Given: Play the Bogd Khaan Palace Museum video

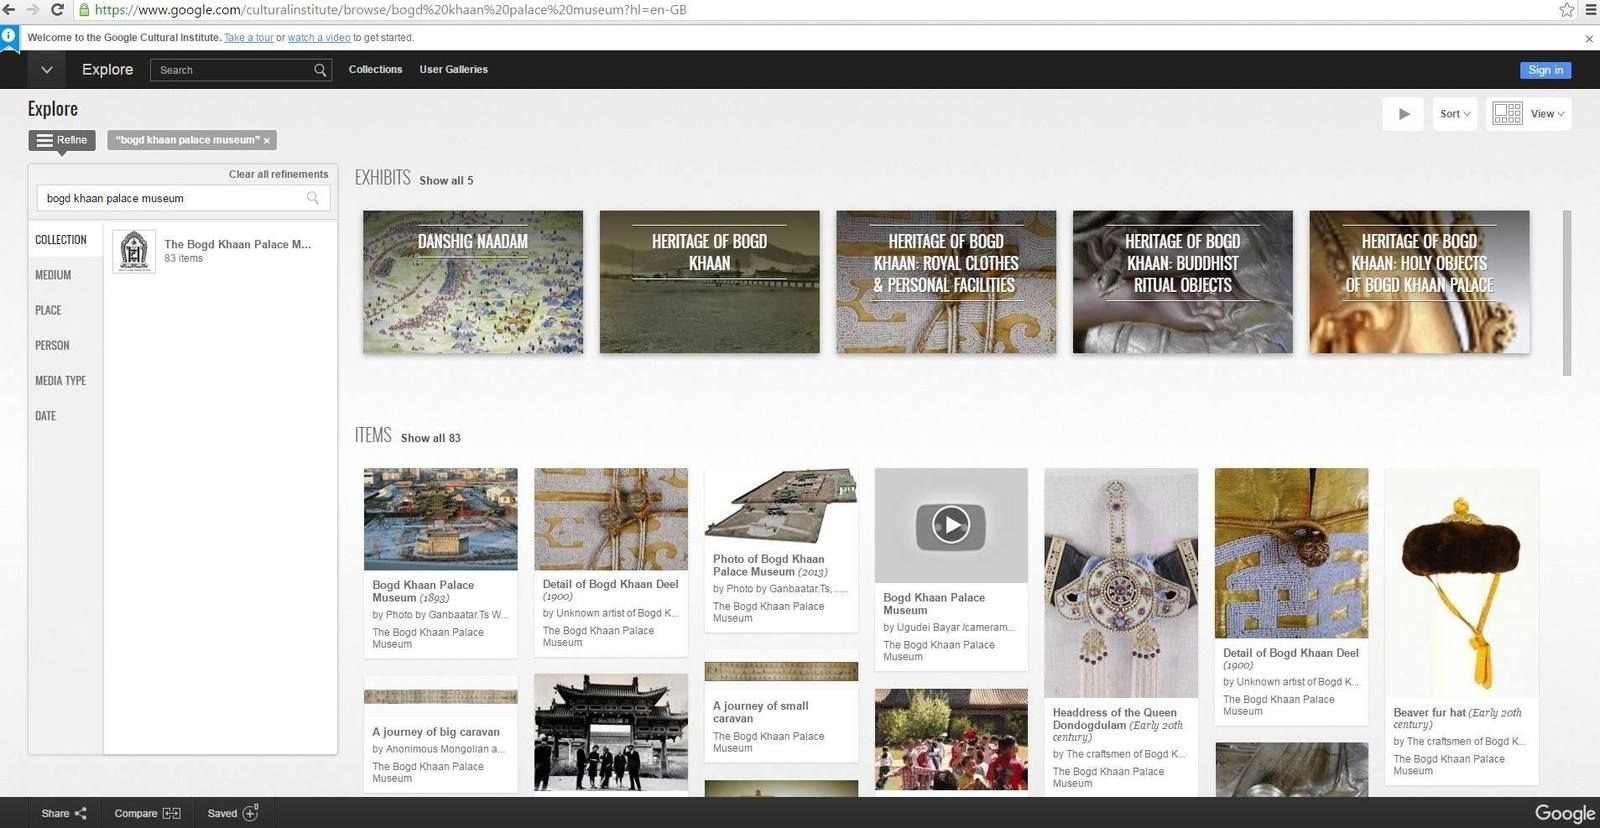Looking at the screenshot, I should click(950, 525).
